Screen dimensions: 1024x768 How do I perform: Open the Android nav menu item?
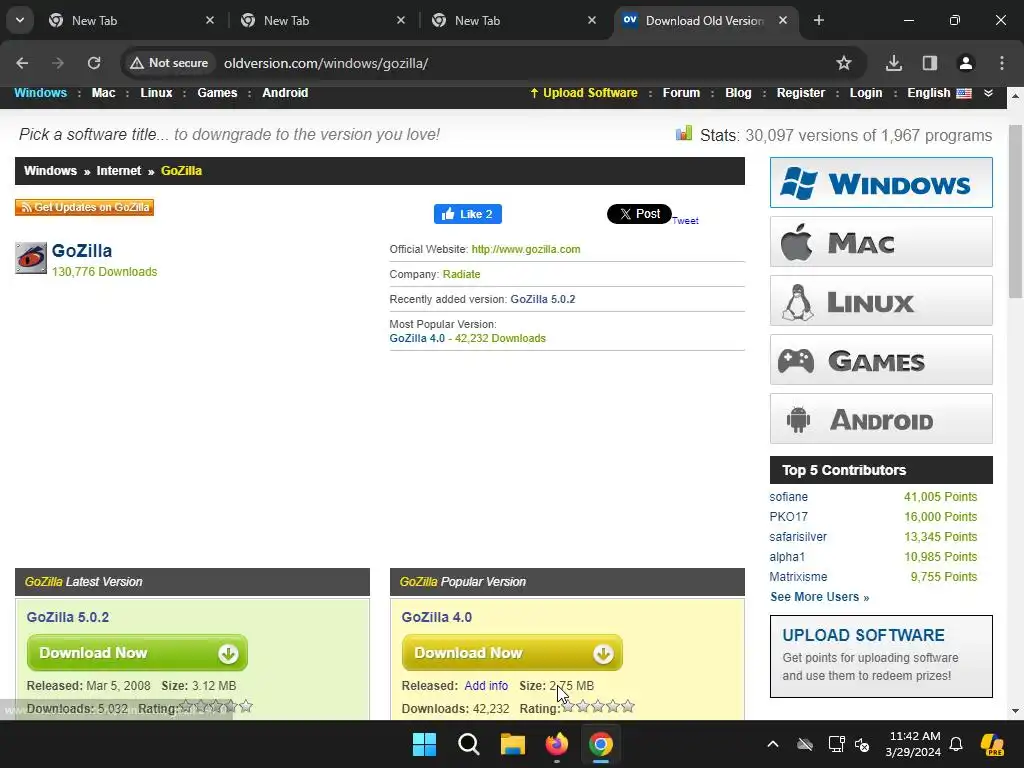pyautogui.click(x=285, y=93)
